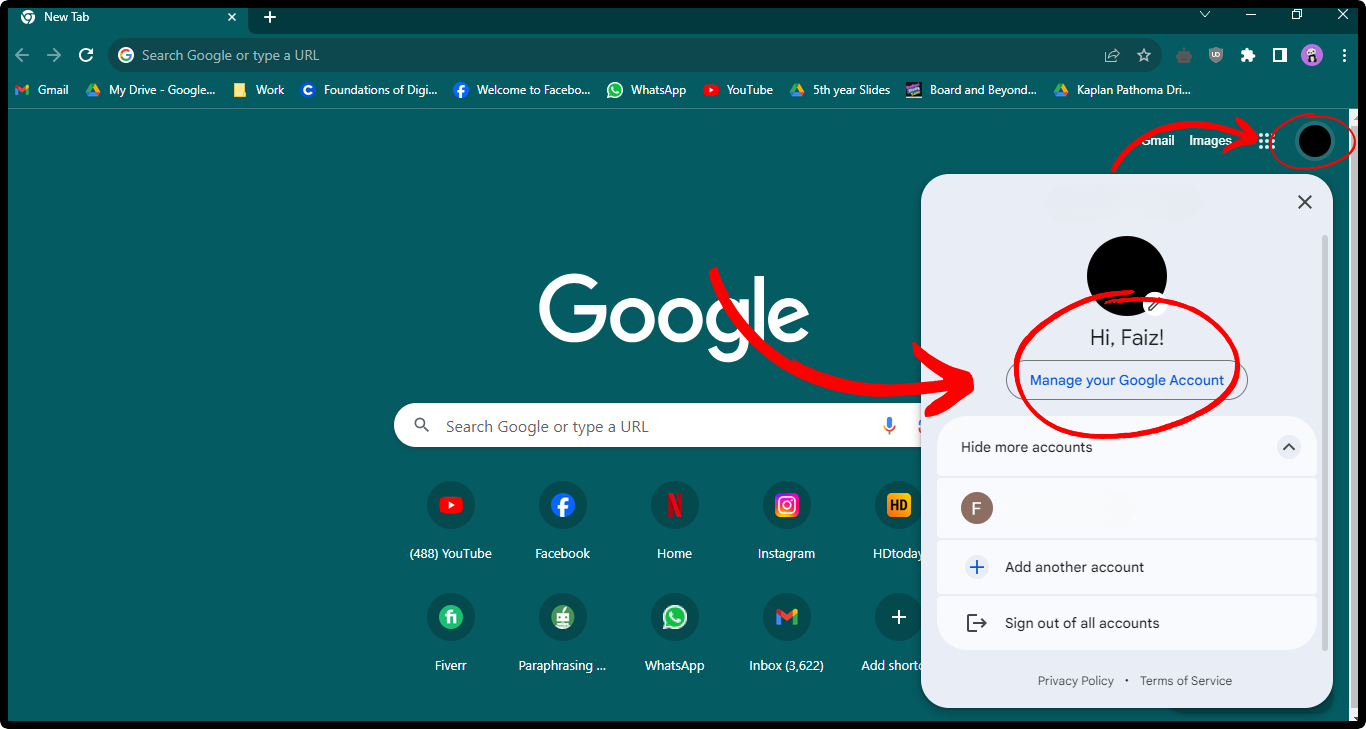Reload the page with the refresh icon
The height and width of the screenshot is (729, 1366).
coord(86,55)
